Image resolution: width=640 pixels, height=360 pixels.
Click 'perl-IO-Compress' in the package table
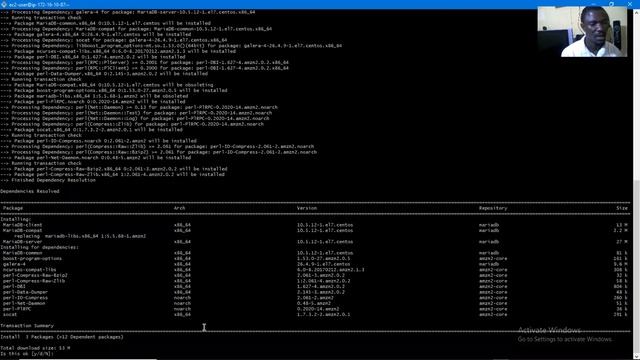pyautogui.click(x=25, y=298)
